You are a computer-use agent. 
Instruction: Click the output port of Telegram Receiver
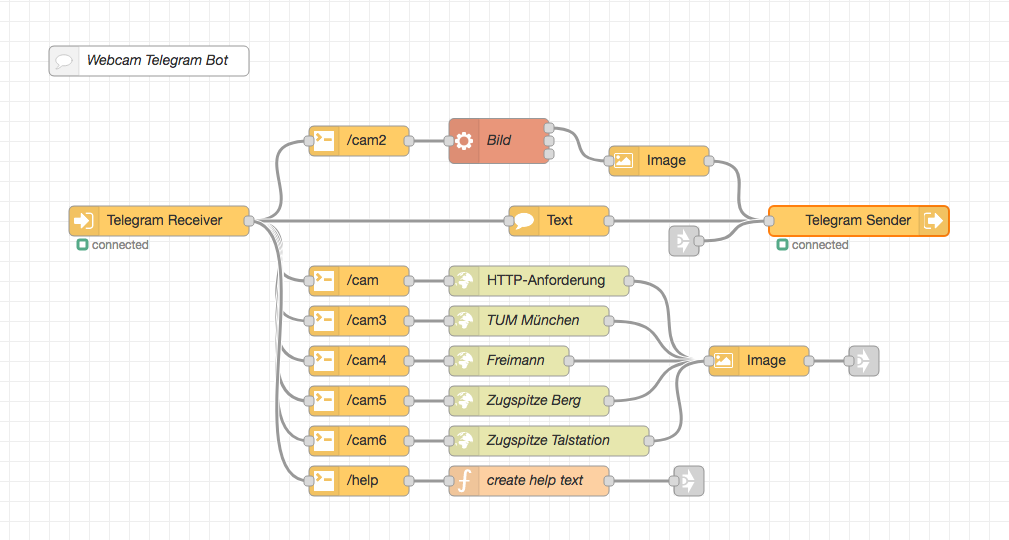(250, 221)
